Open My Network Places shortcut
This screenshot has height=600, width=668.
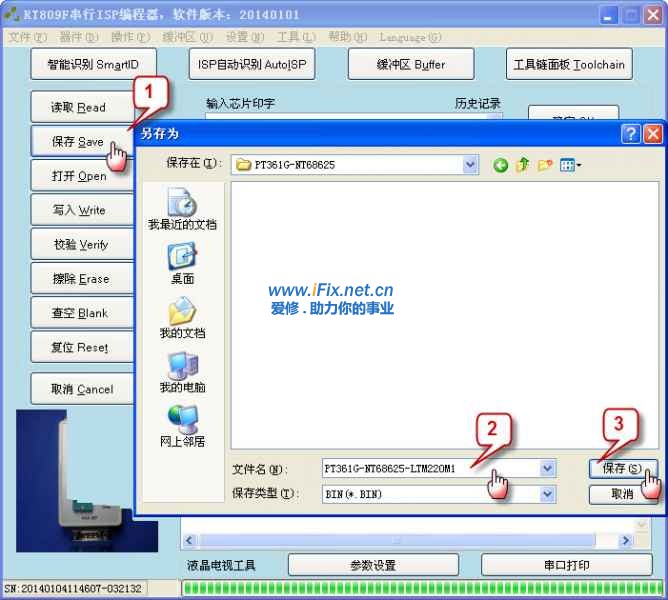click(182, 426)
